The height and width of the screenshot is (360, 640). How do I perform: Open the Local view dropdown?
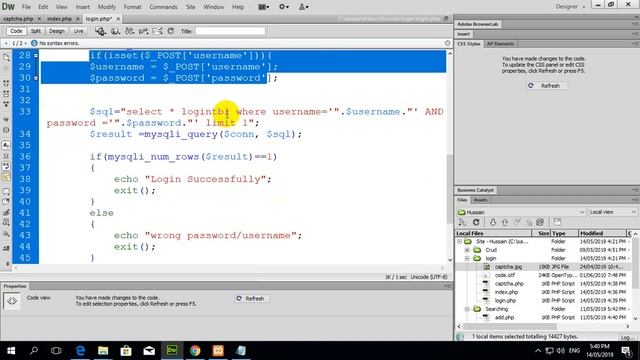[x=612, y=212]
